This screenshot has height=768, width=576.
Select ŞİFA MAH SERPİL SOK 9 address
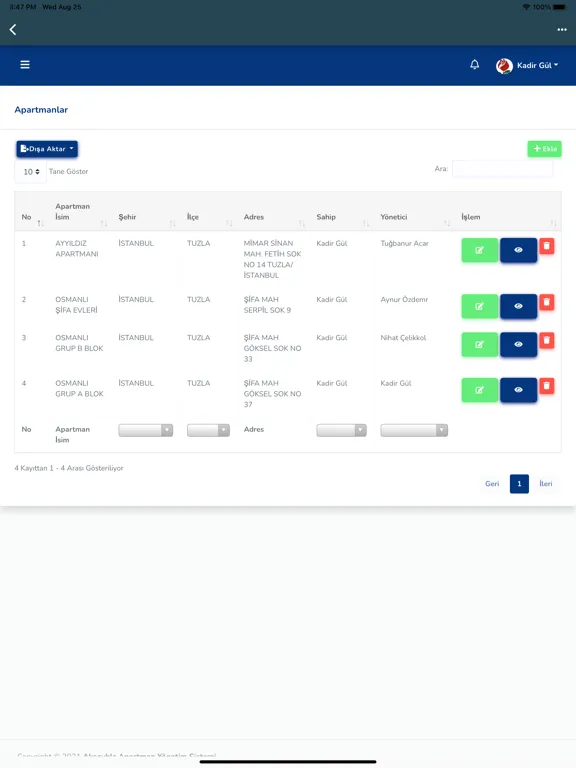(x=268, y=305)
